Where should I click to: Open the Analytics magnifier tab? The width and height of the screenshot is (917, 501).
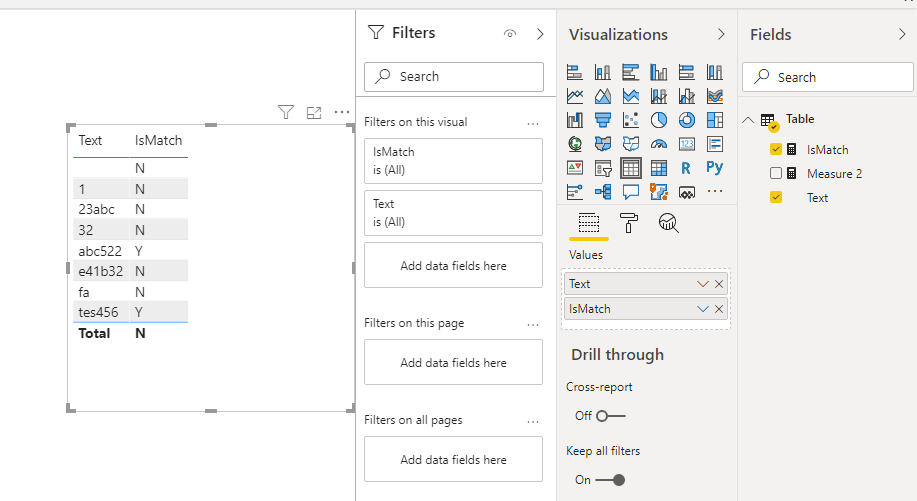pyautogui.click(x=668, y=223)
